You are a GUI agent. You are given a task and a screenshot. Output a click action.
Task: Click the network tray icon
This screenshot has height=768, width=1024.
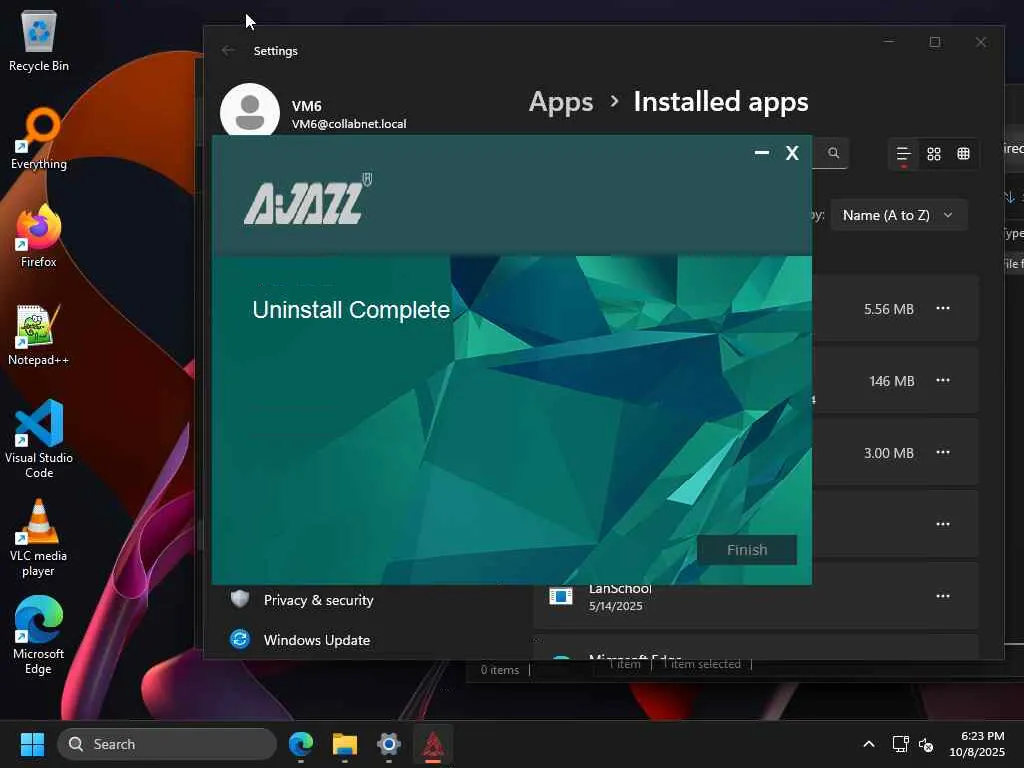901,744
